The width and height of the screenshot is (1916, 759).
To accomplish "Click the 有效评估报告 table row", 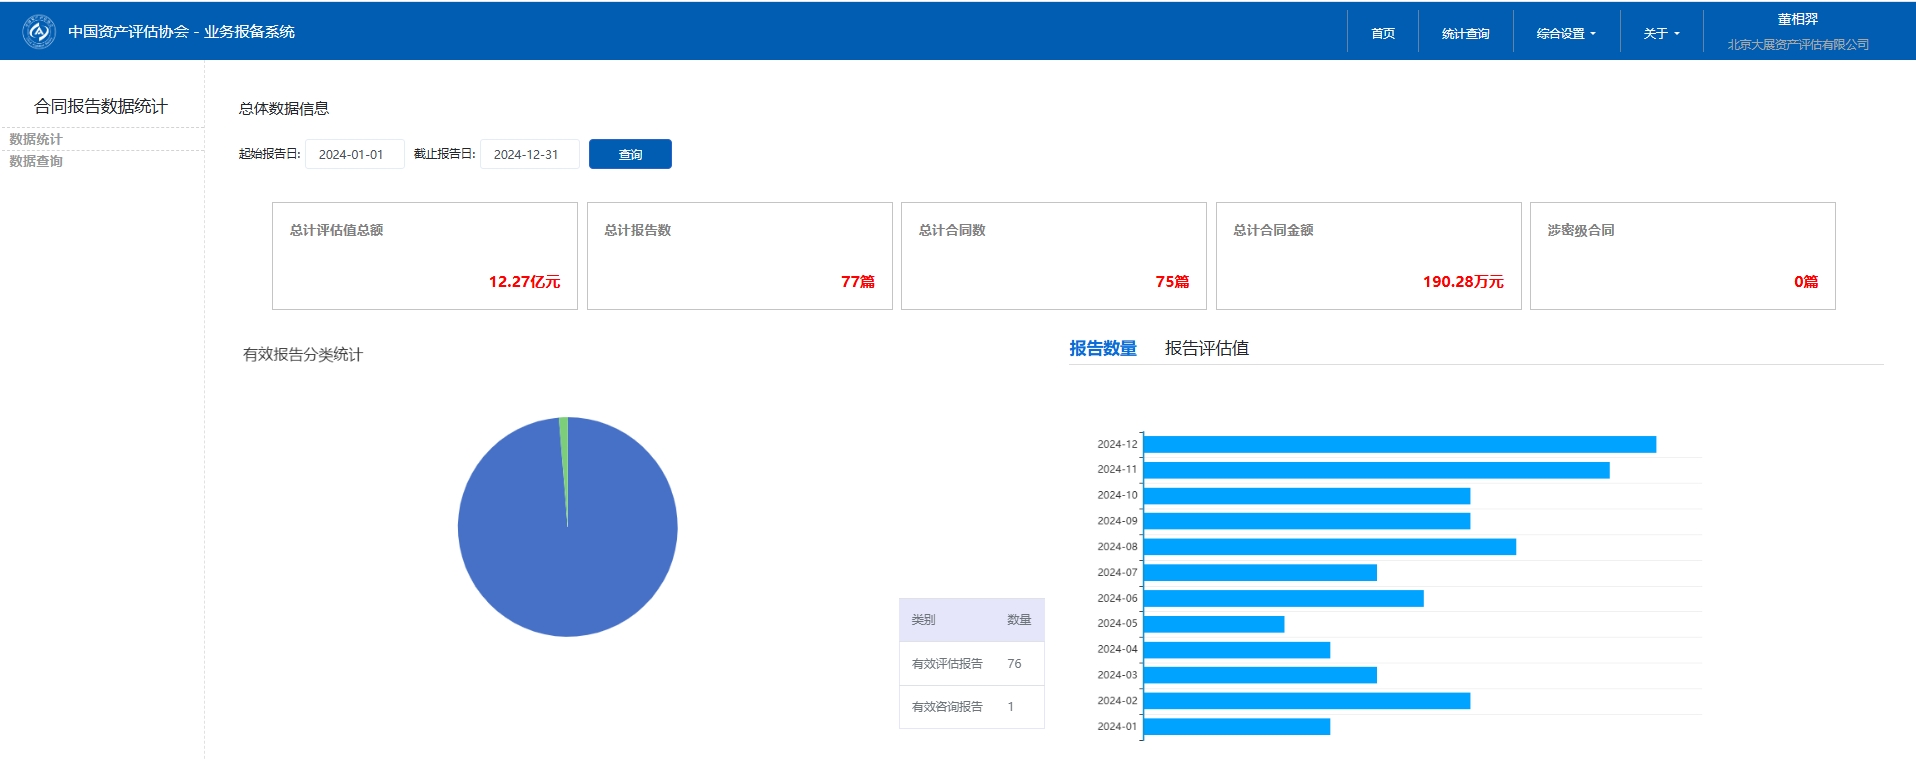I will coord(970,663).
